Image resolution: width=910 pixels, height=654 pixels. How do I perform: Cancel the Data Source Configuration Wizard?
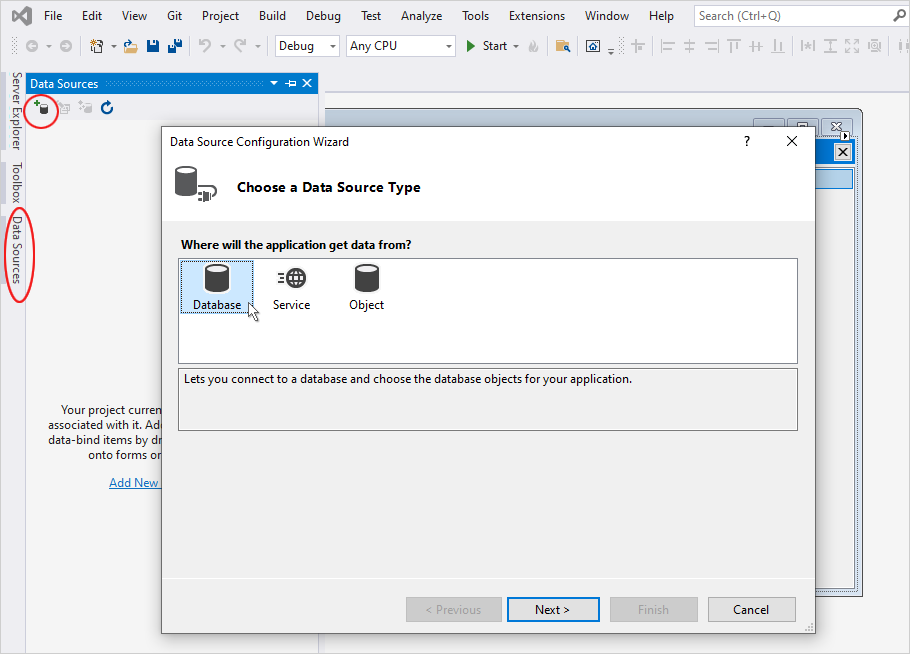(751, 610)
